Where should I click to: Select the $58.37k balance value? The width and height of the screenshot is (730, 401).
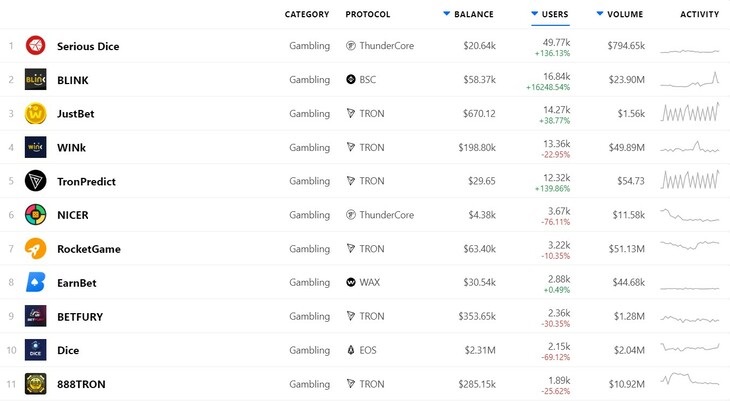coord(479,80)
